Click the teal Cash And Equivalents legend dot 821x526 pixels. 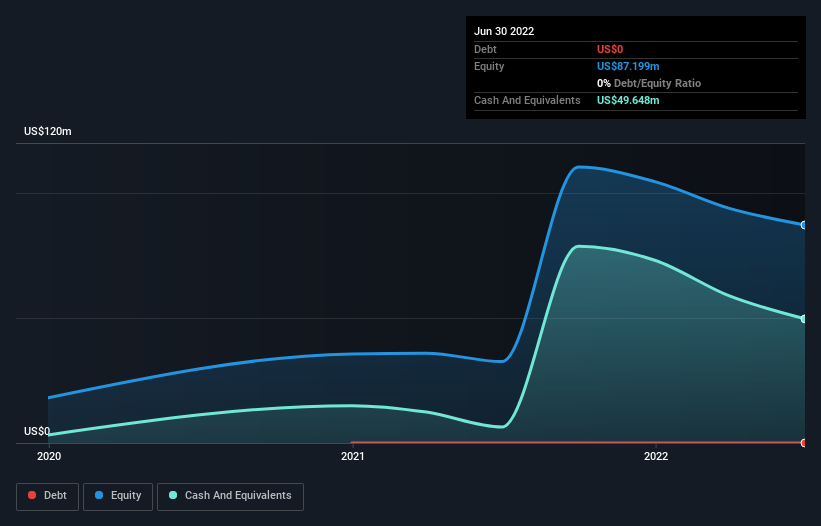tap(173, 495)
